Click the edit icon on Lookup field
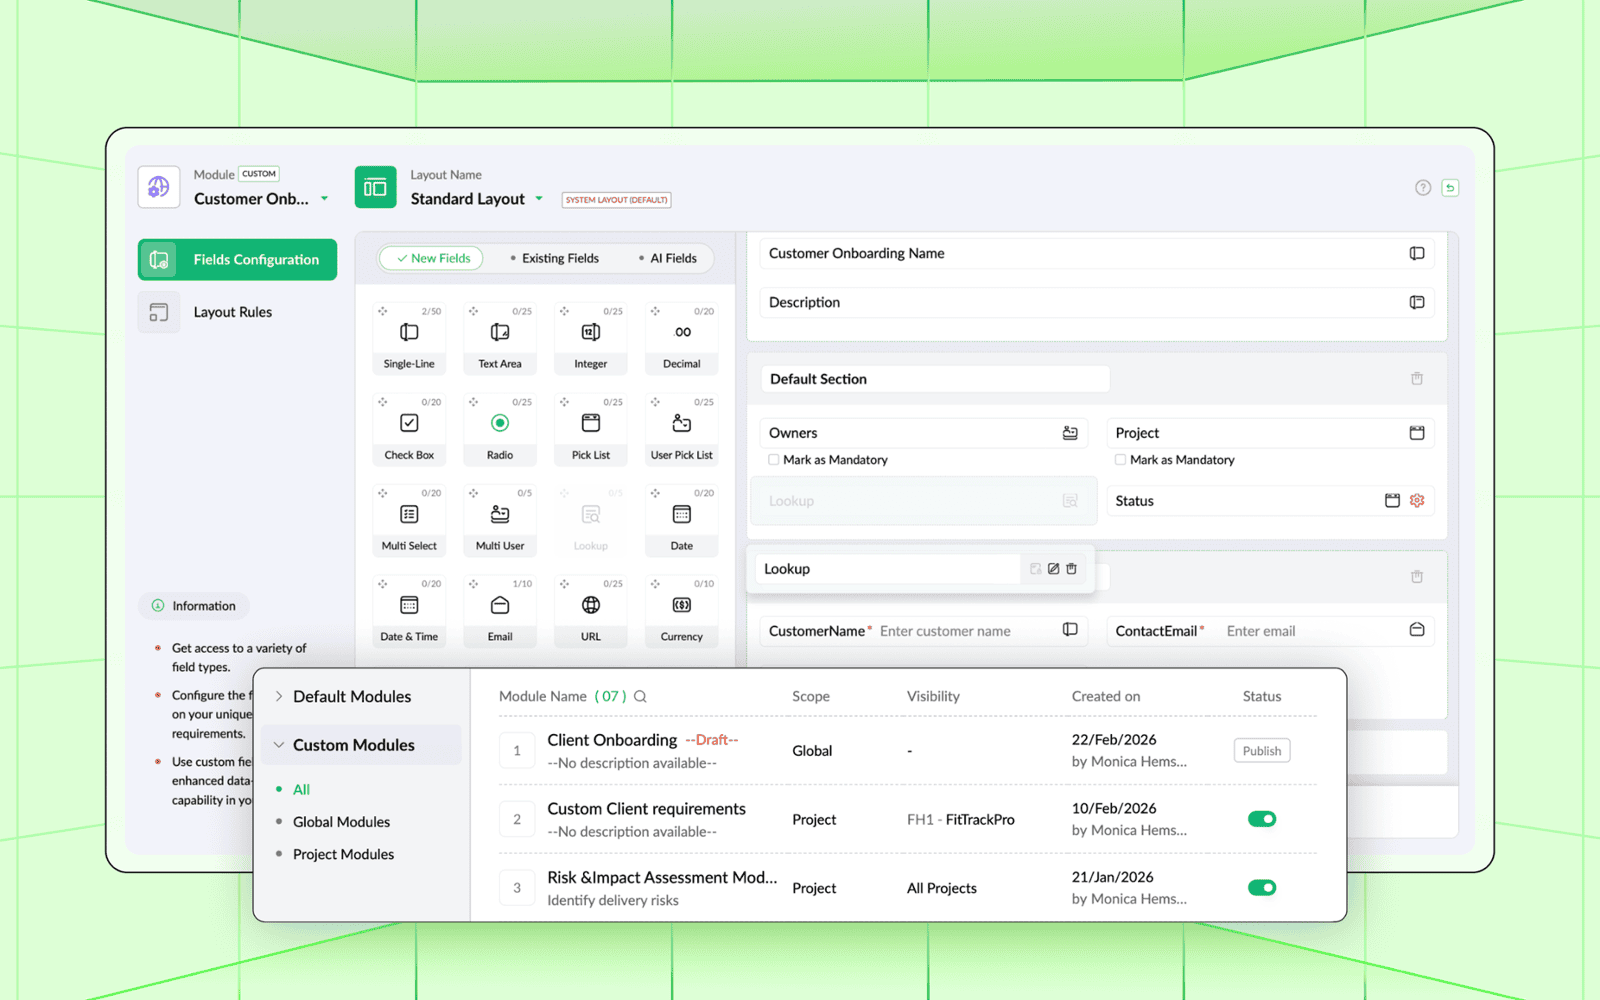This screenshot has height=1000, width=1600. coord(1053,569)
